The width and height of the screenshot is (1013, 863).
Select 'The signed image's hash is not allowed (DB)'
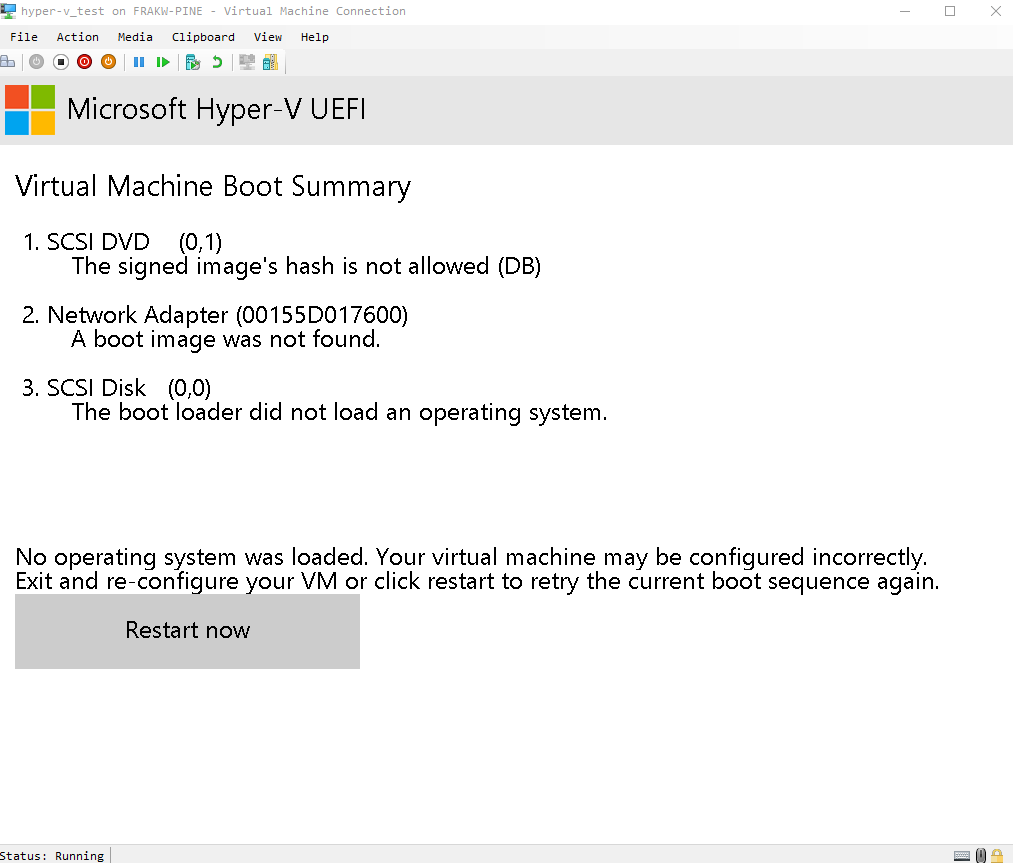(306, 266)
